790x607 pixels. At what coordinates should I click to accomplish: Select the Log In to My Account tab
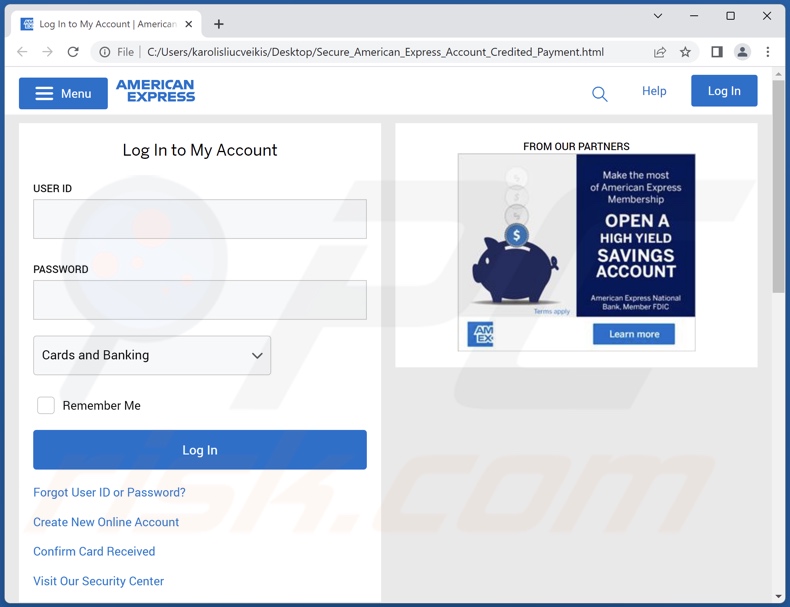coord(106,24)
